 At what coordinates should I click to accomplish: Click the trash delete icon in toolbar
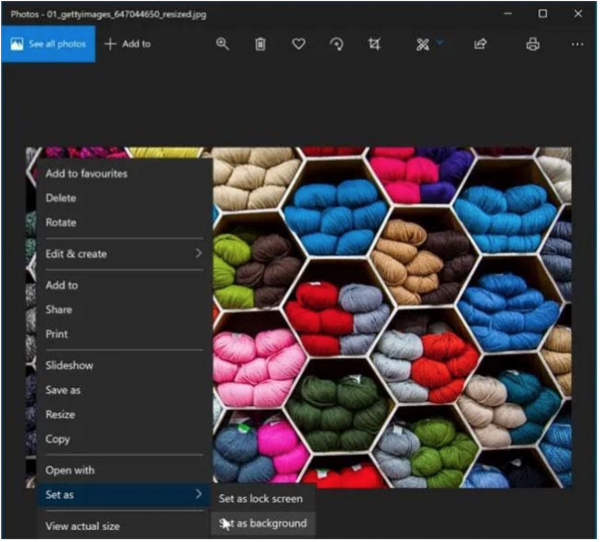point(260,44)
